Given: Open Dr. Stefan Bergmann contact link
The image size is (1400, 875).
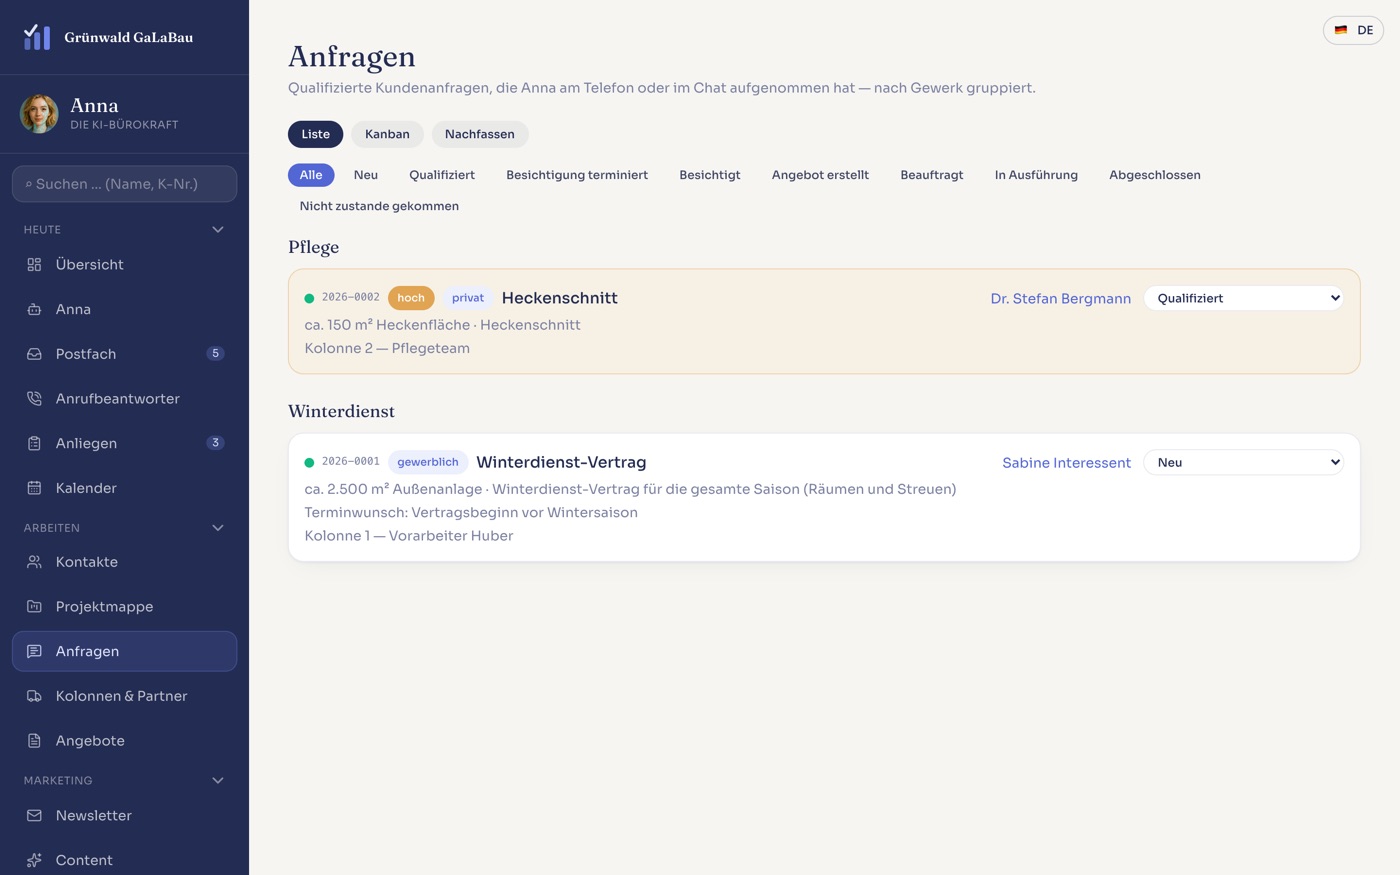Looking at the screenshot, I should [1061, 299].
